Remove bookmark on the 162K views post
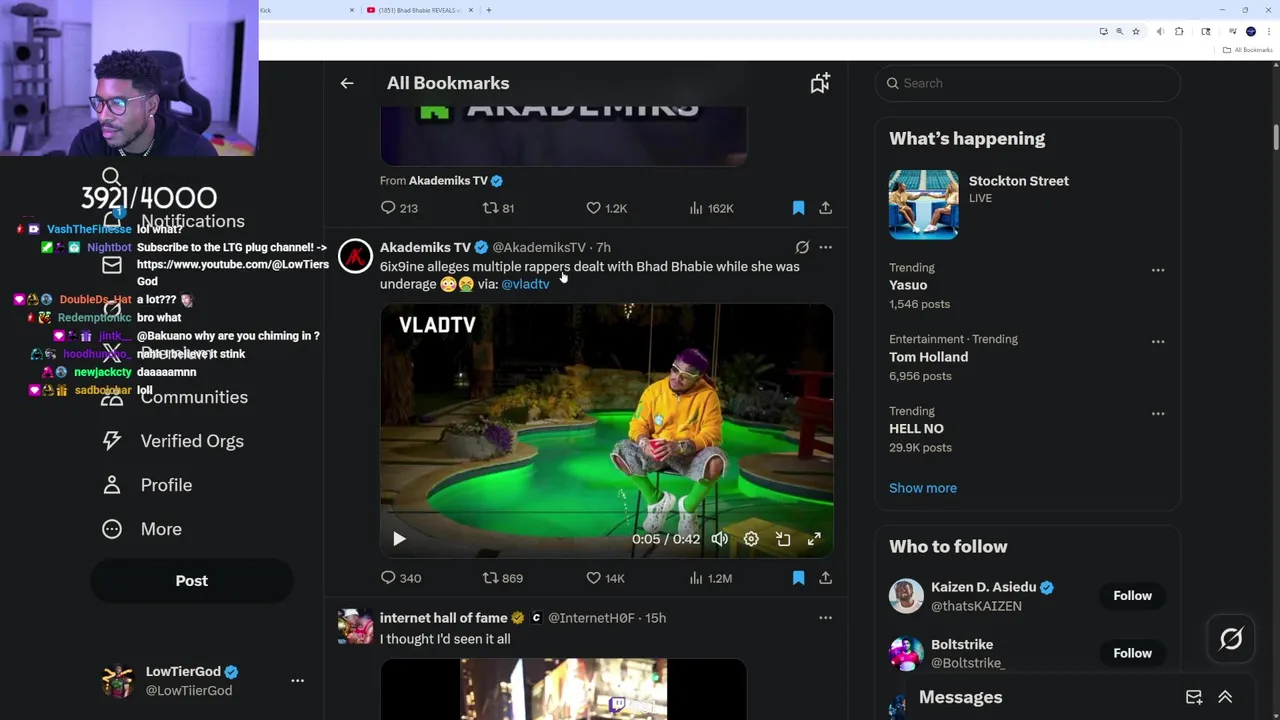 798,208
